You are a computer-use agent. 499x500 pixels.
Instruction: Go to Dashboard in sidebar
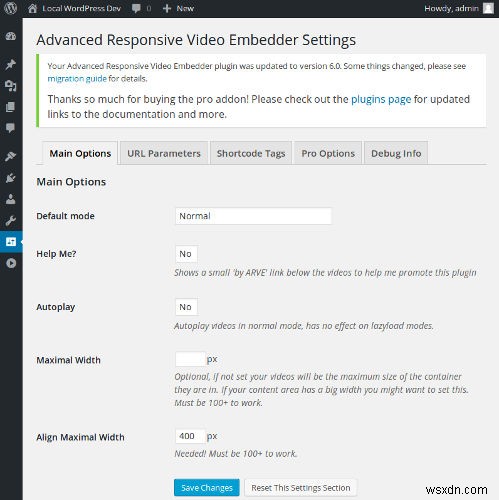(11, 36)
